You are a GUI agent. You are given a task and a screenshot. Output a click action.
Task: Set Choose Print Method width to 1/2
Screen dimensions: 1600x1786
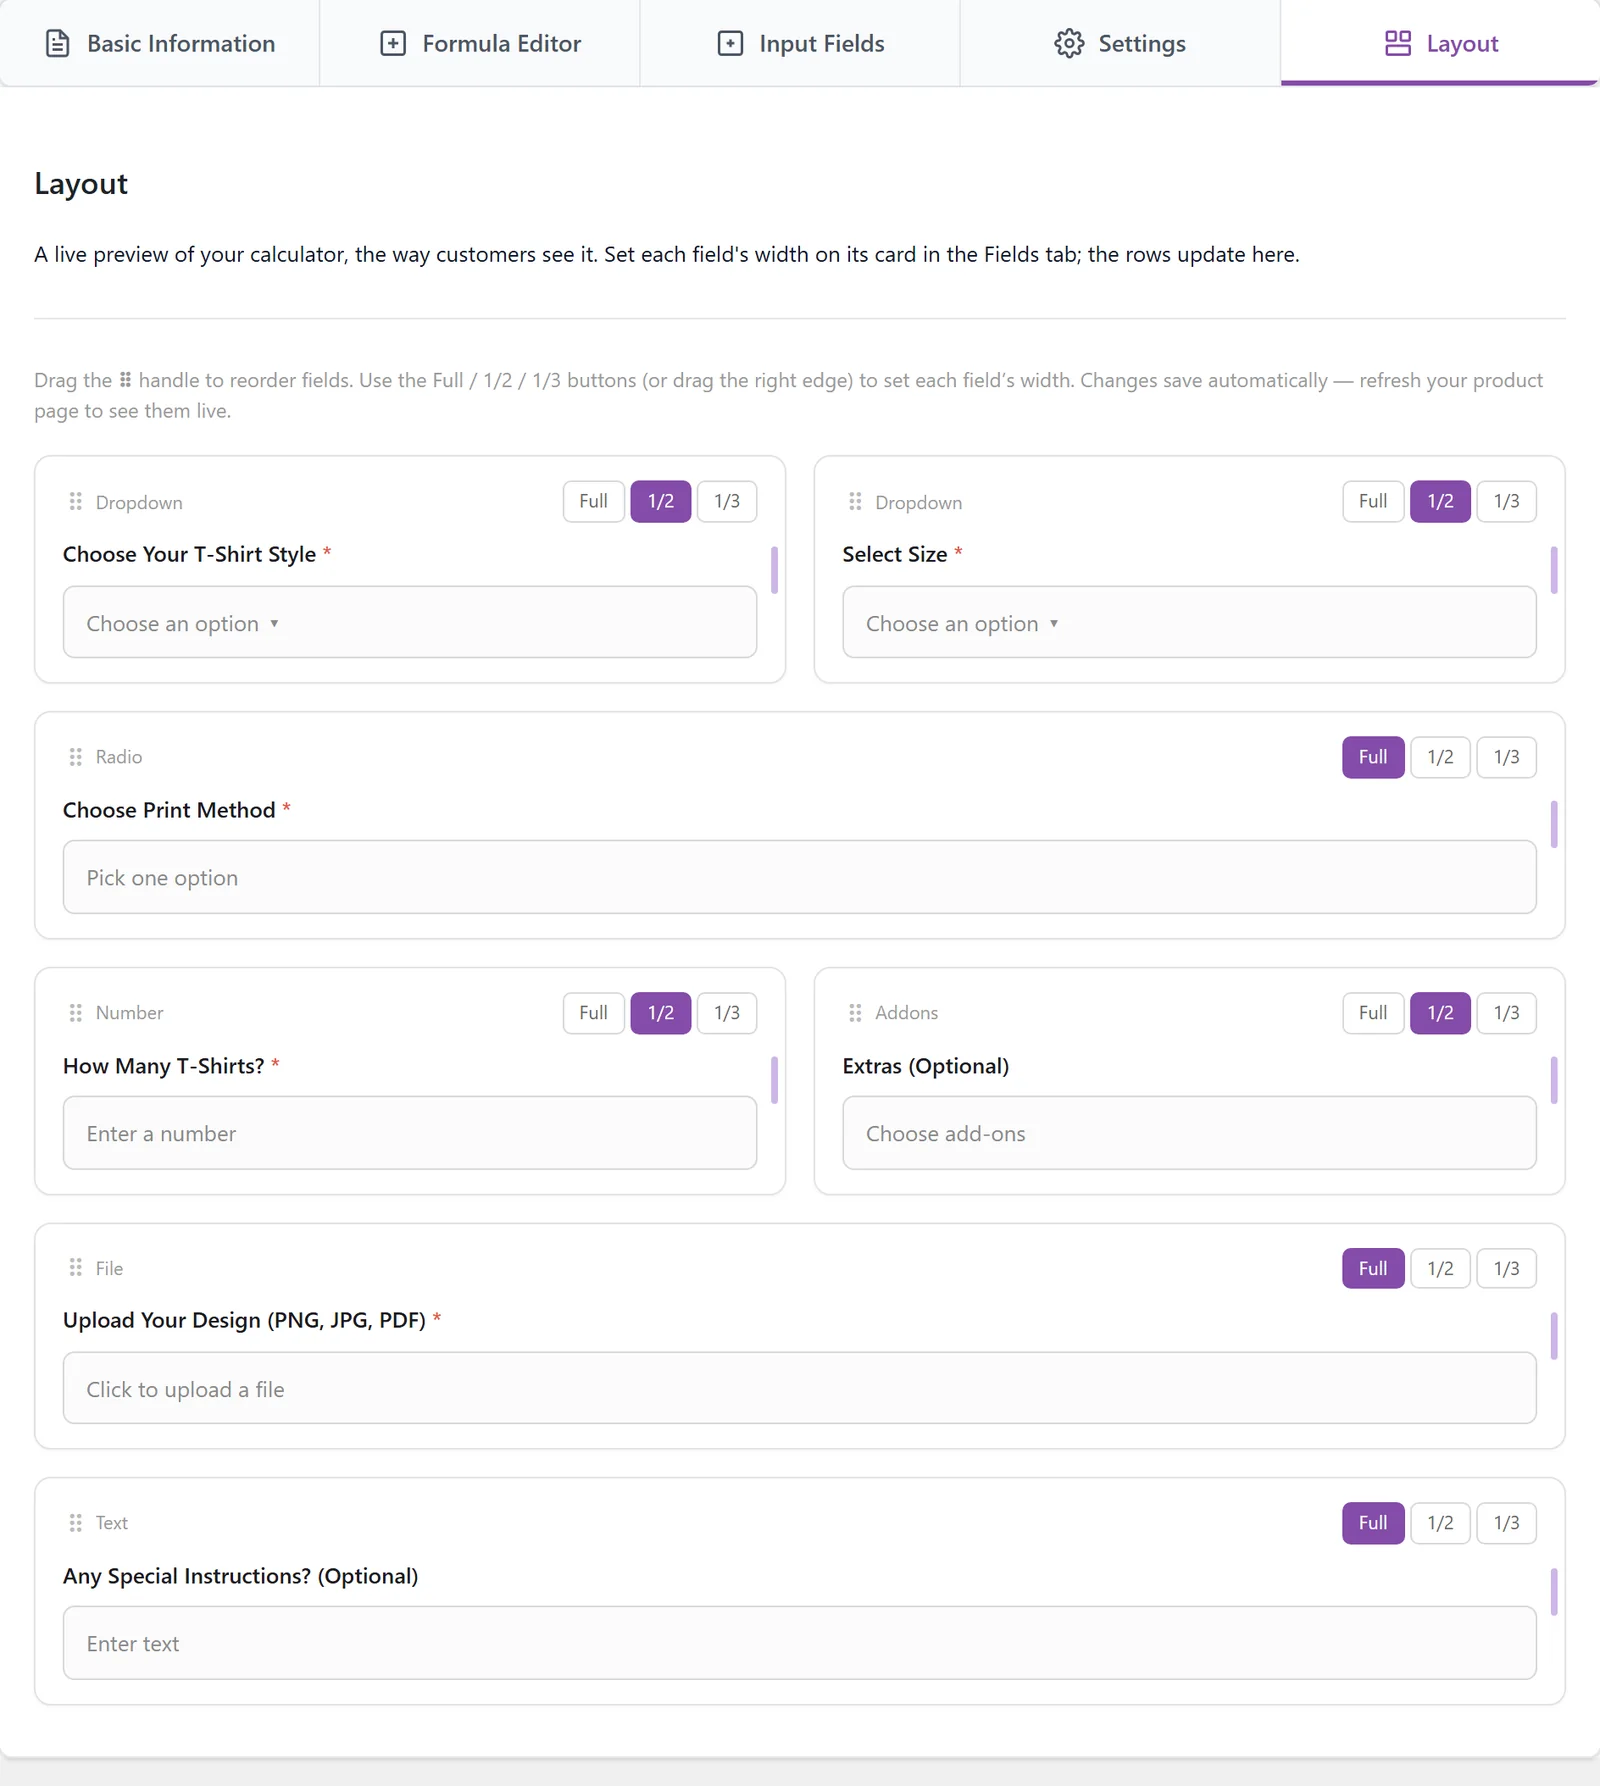pyautogui.click(x=1440, y=757)
